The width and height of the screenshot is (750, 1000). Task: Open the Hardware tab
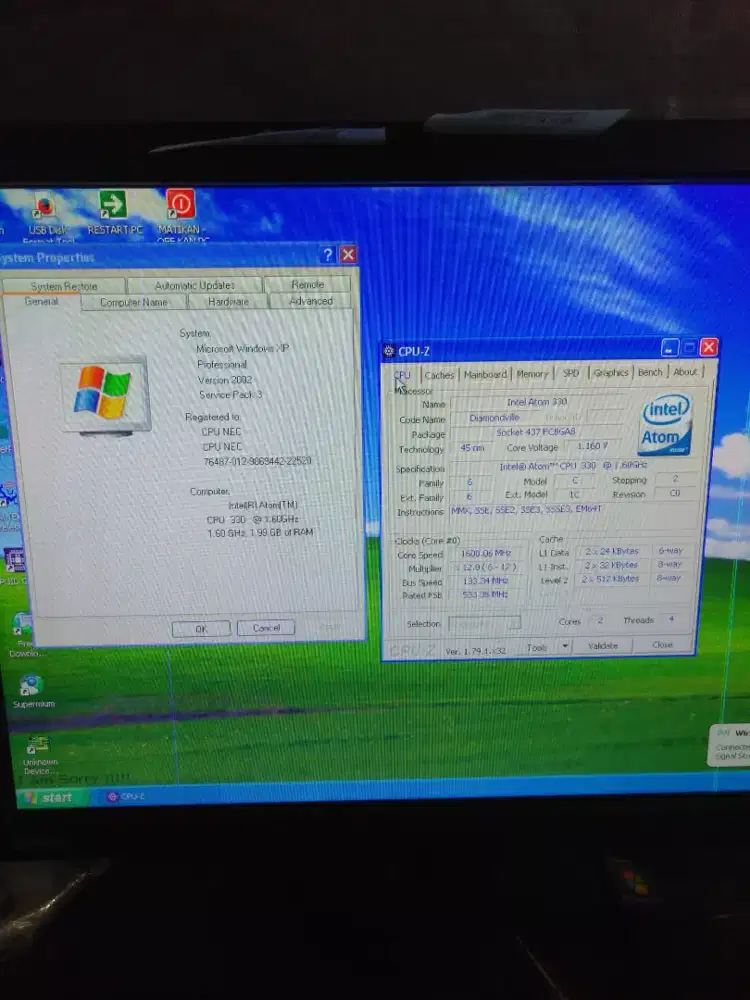(x=228, y=301)
